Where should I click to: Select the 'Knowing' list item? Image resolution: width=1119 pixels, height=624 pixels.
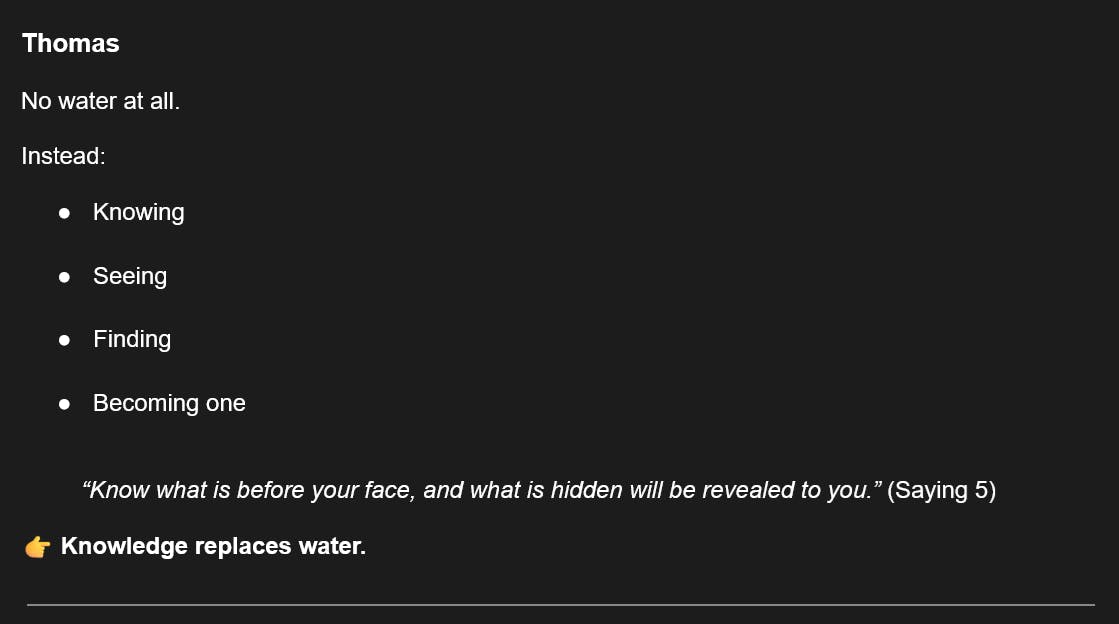coord(138,212)
